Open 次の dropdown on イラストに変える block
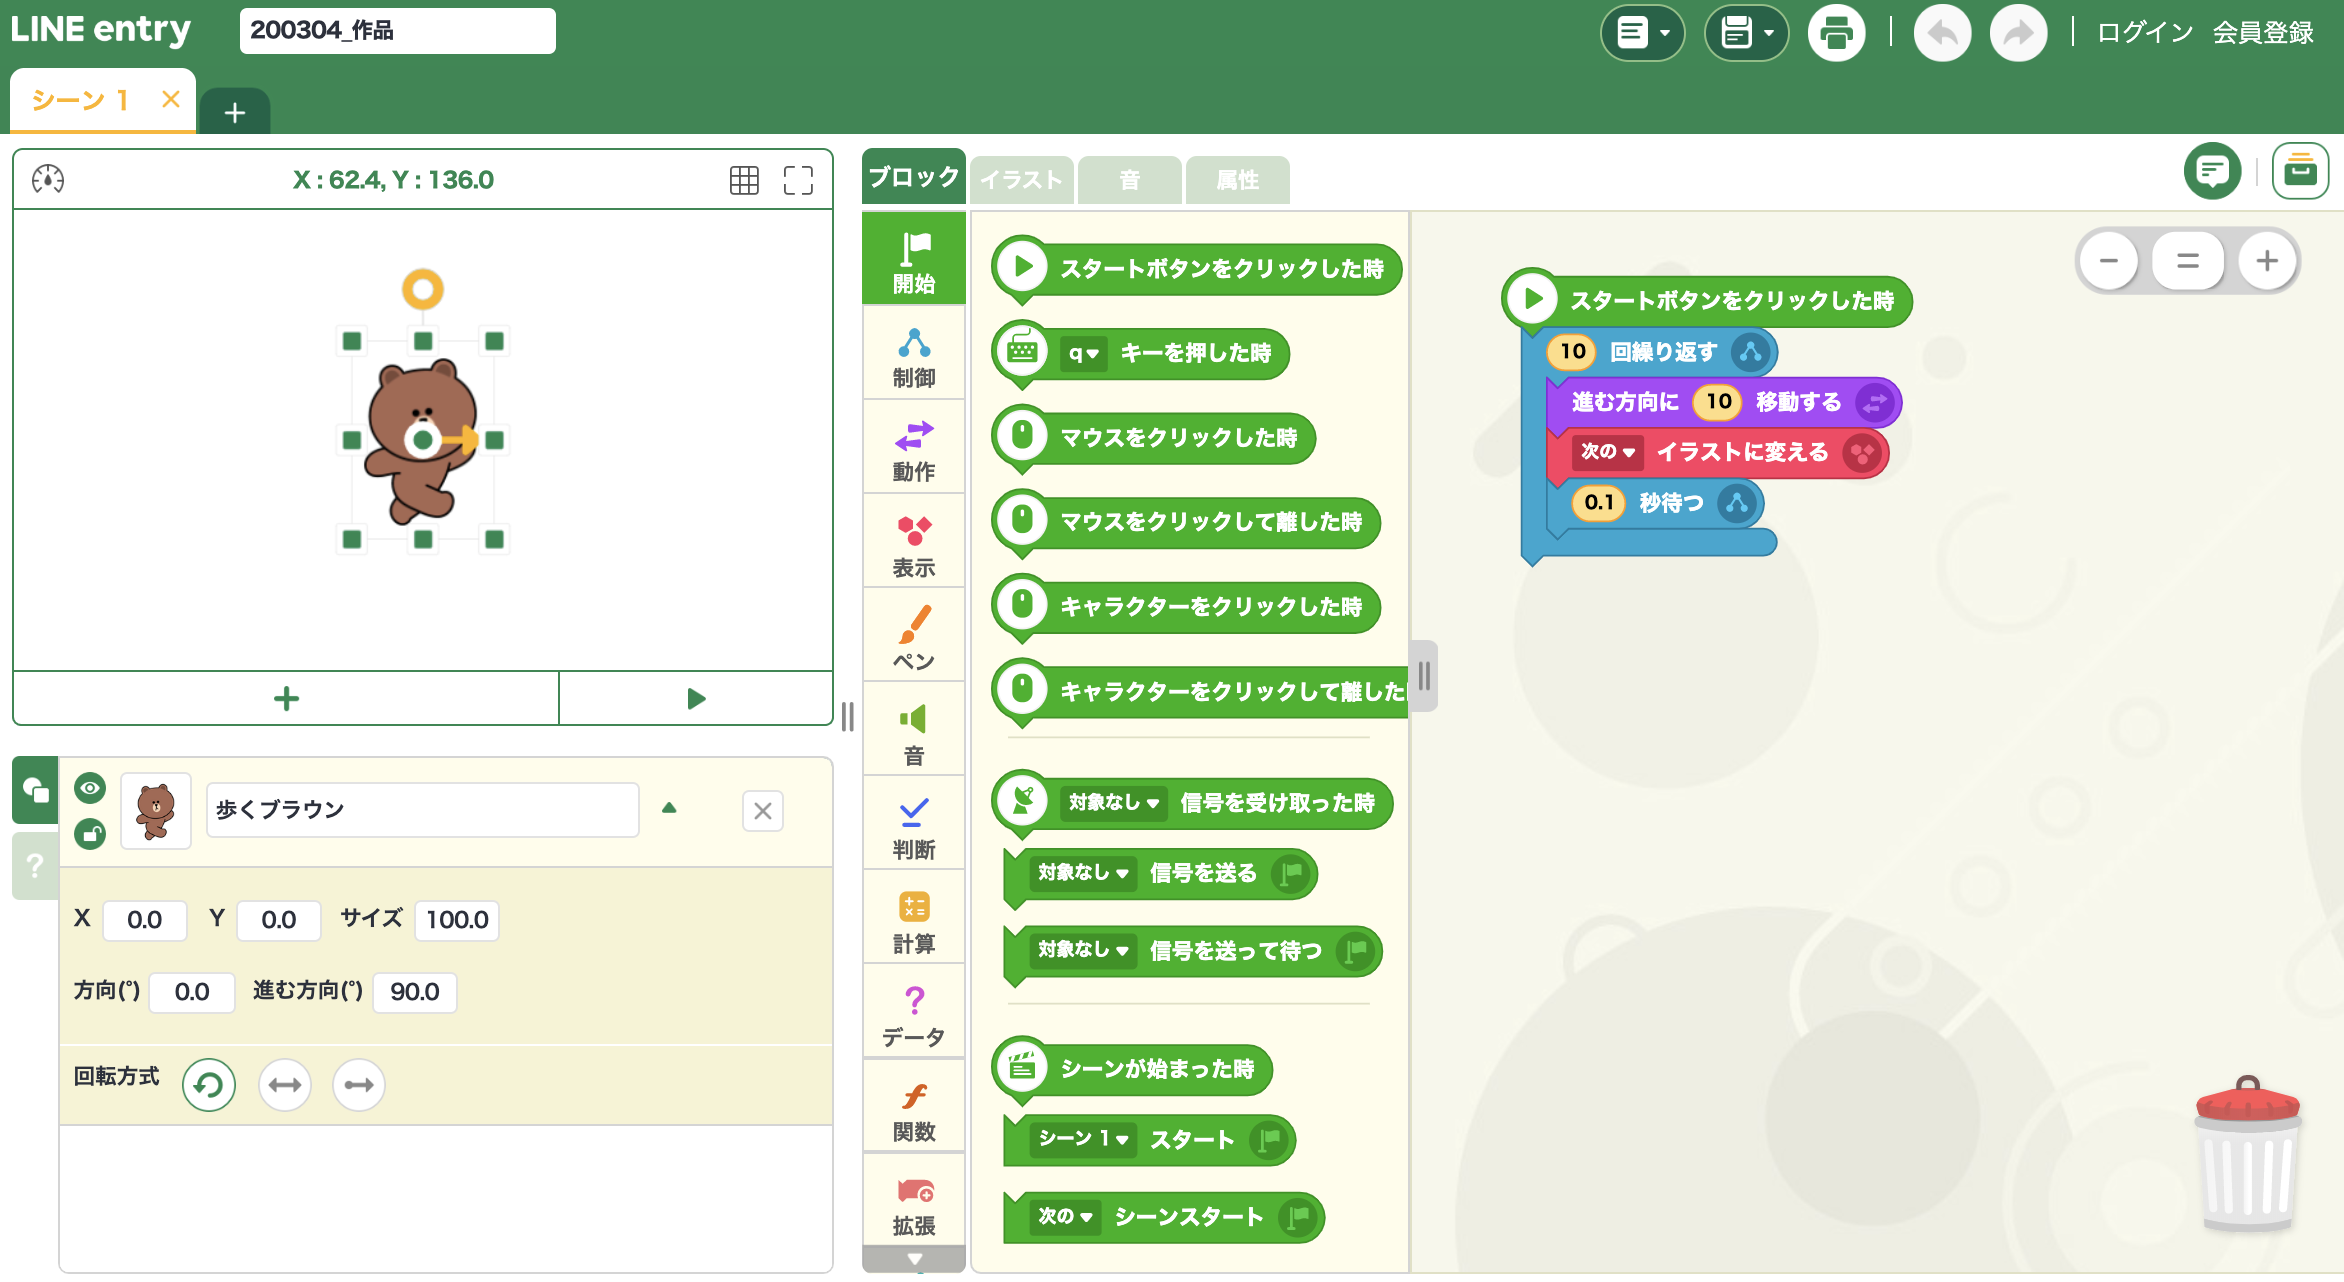Image resolution: width=2344 pixels, height=1282 pixels. [x=1608, y=452]
